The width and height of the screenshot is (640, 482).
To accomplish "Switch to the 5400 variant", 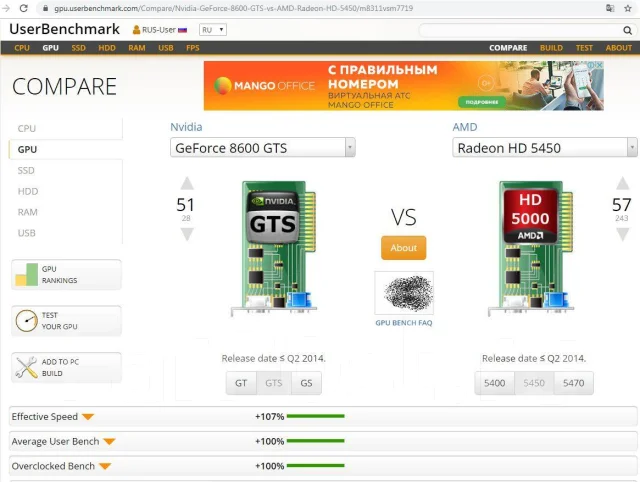I will [x=495, y=383].
